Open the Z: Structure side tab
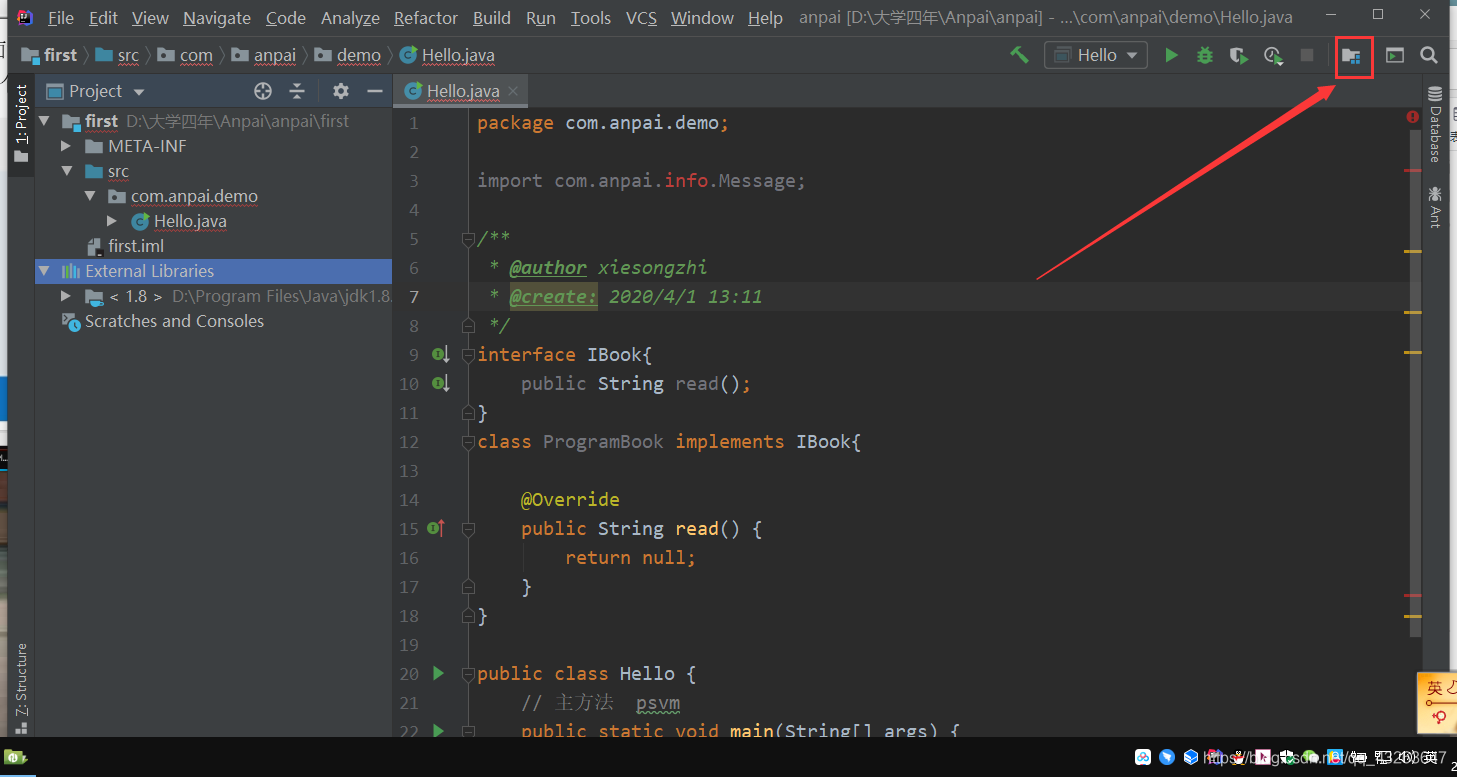This screenshot has width=1457, height=777. tap(21, 688)
